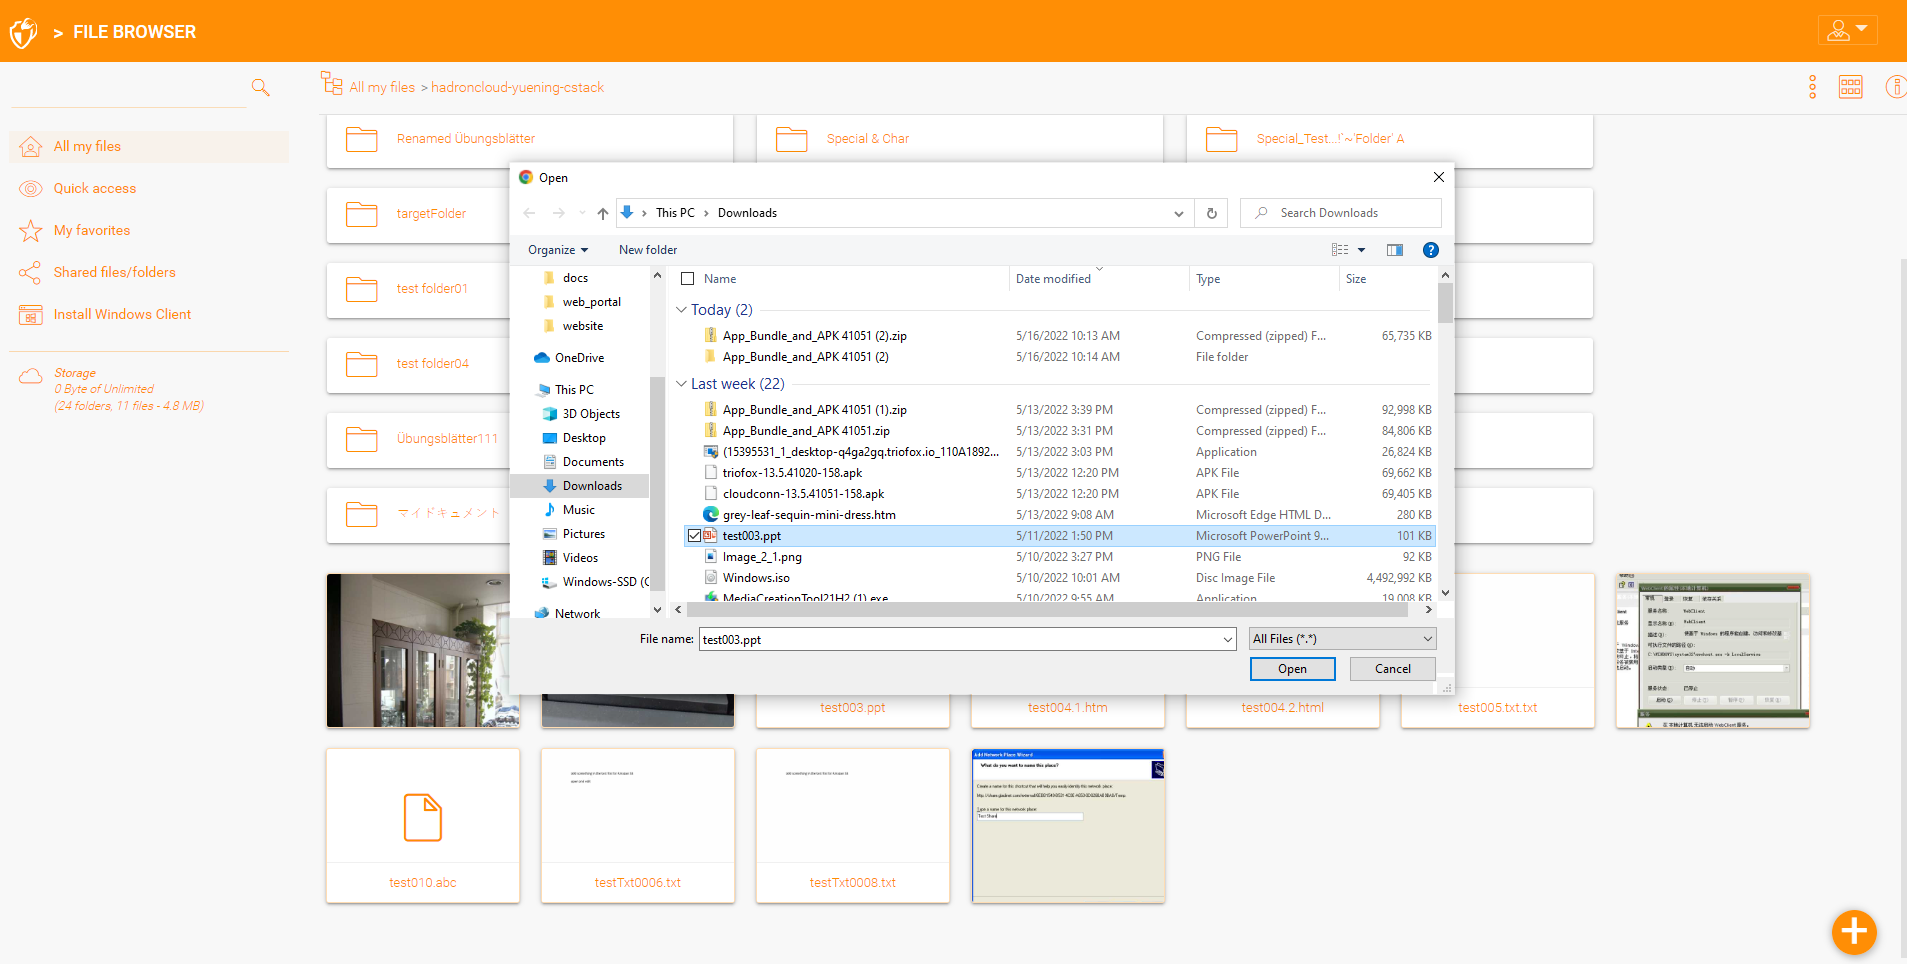Select All my files in sidebar
The height and width of the screenshot is (964, 1907).
[x=149, y=147]
